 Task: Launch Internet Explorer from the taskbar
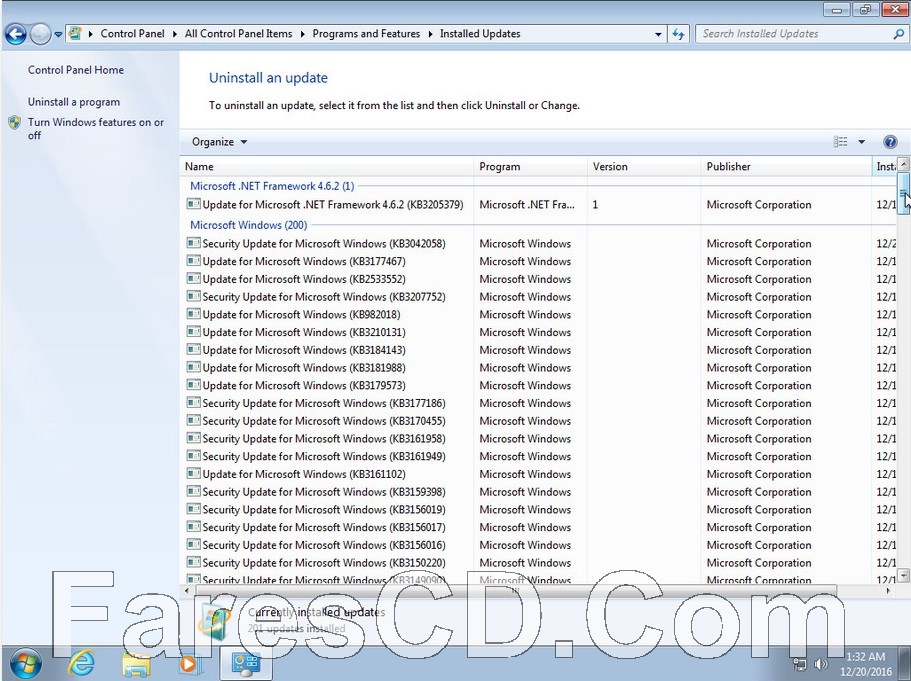coord(81,663)
